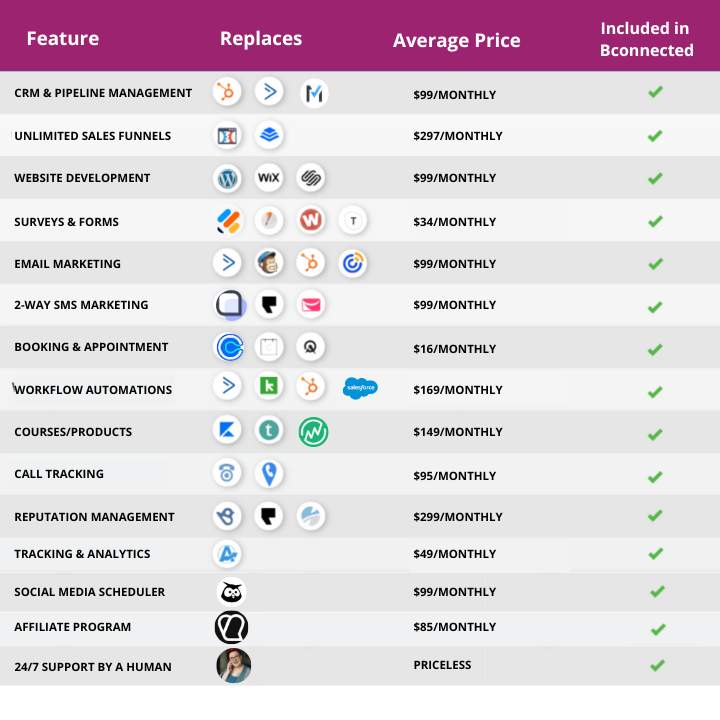Screen dimensions: 720x720
Task: Select the Included in Bconnected header
Action: 646,40
